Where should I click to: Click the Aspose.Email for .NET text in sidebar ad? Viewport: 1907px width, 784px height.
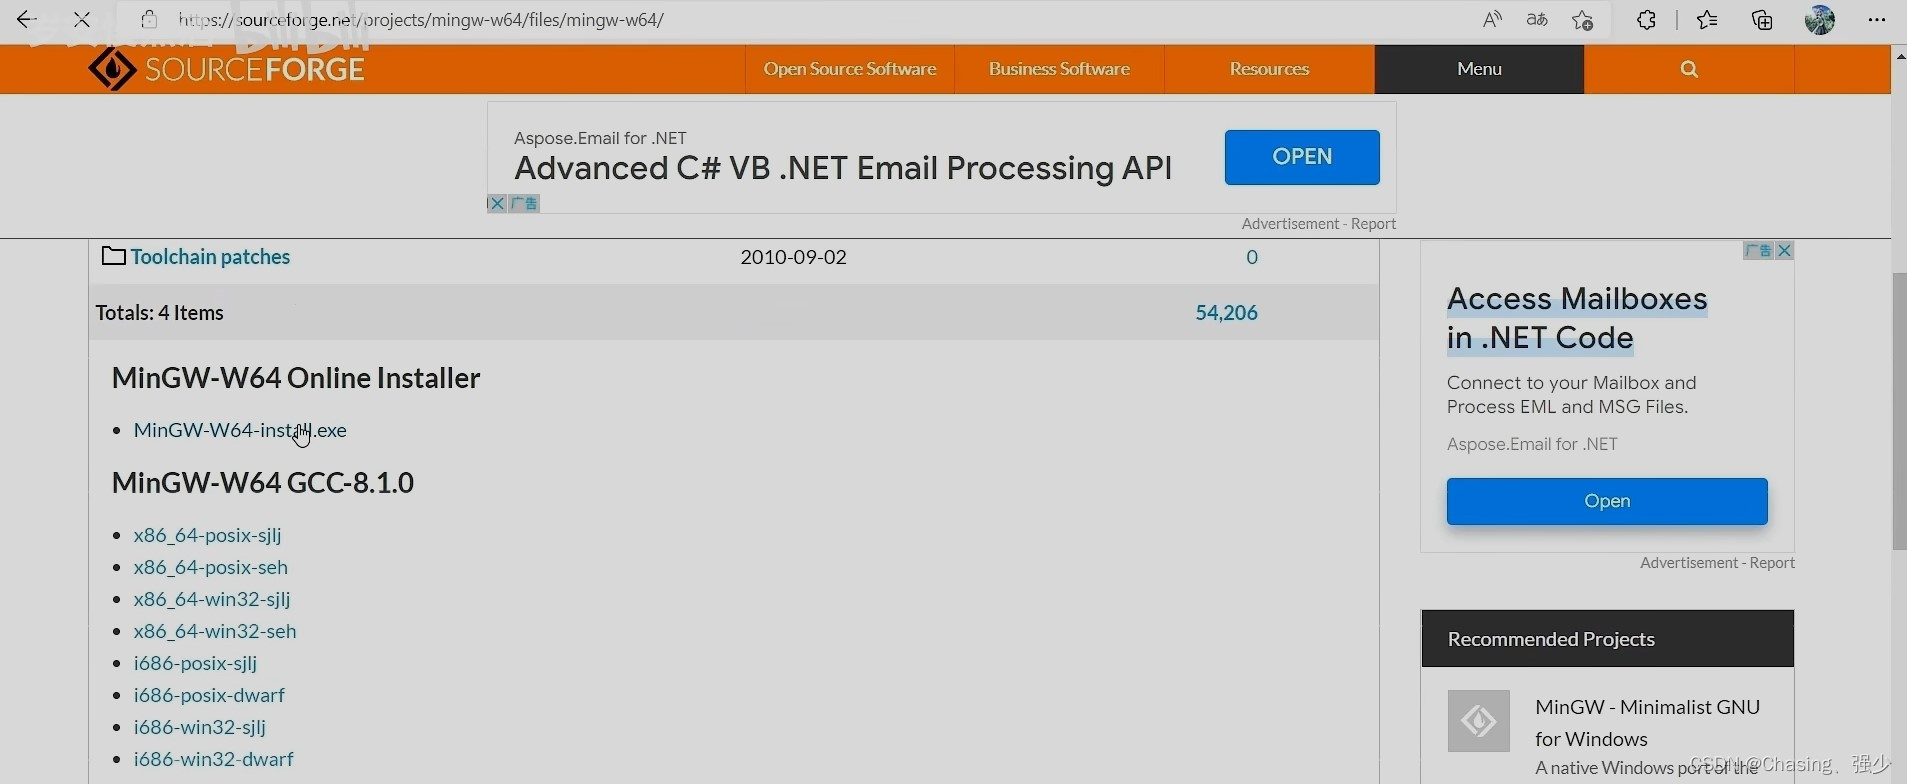(1532, 444)
